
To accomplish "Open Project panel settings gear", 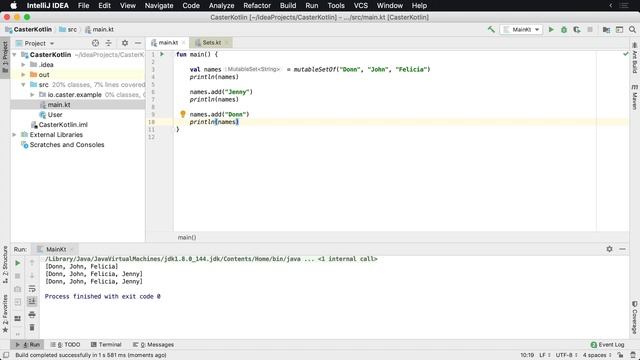I will click(125, 43).
